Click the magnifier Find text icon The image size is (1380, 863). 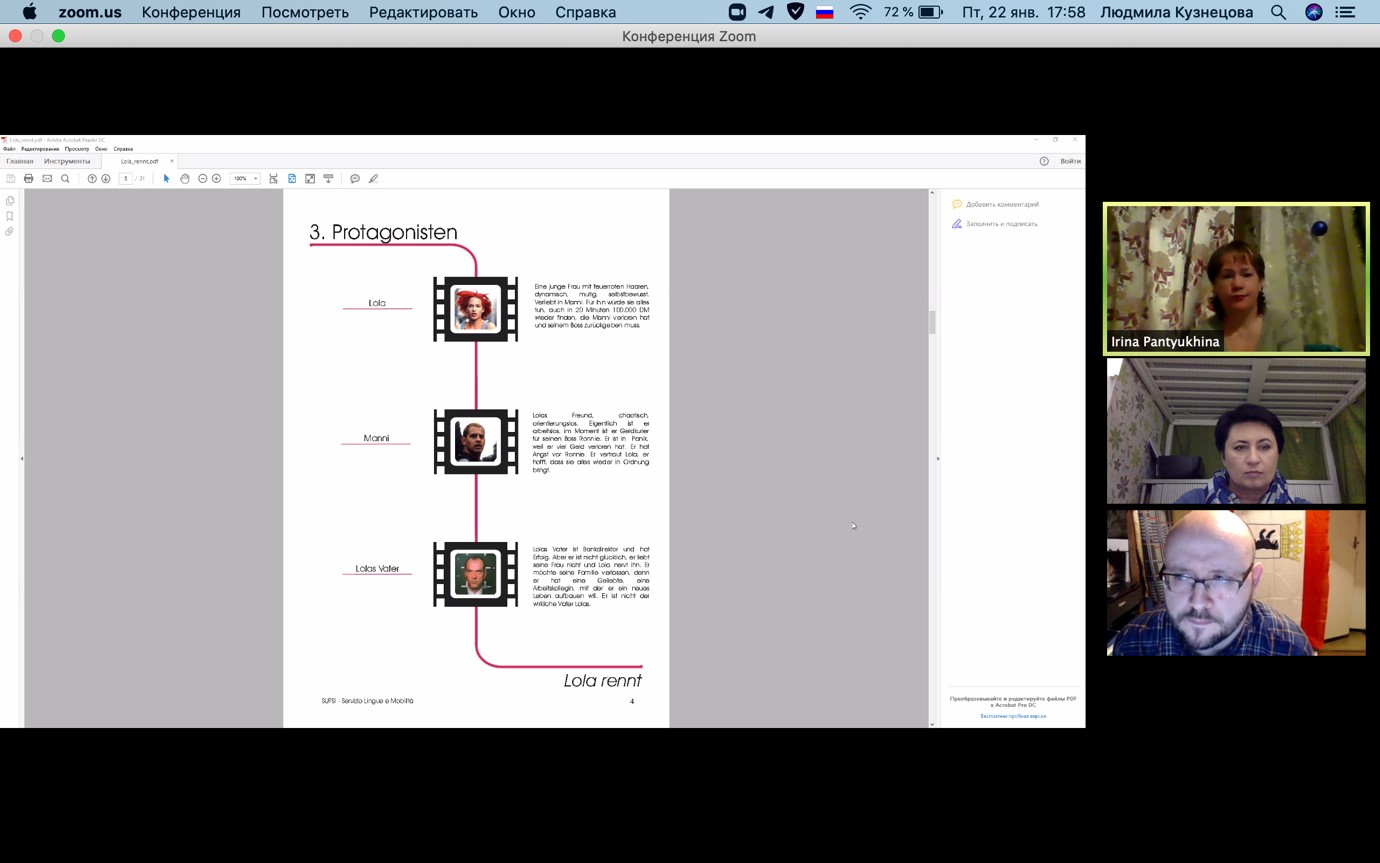click(65, 179)
